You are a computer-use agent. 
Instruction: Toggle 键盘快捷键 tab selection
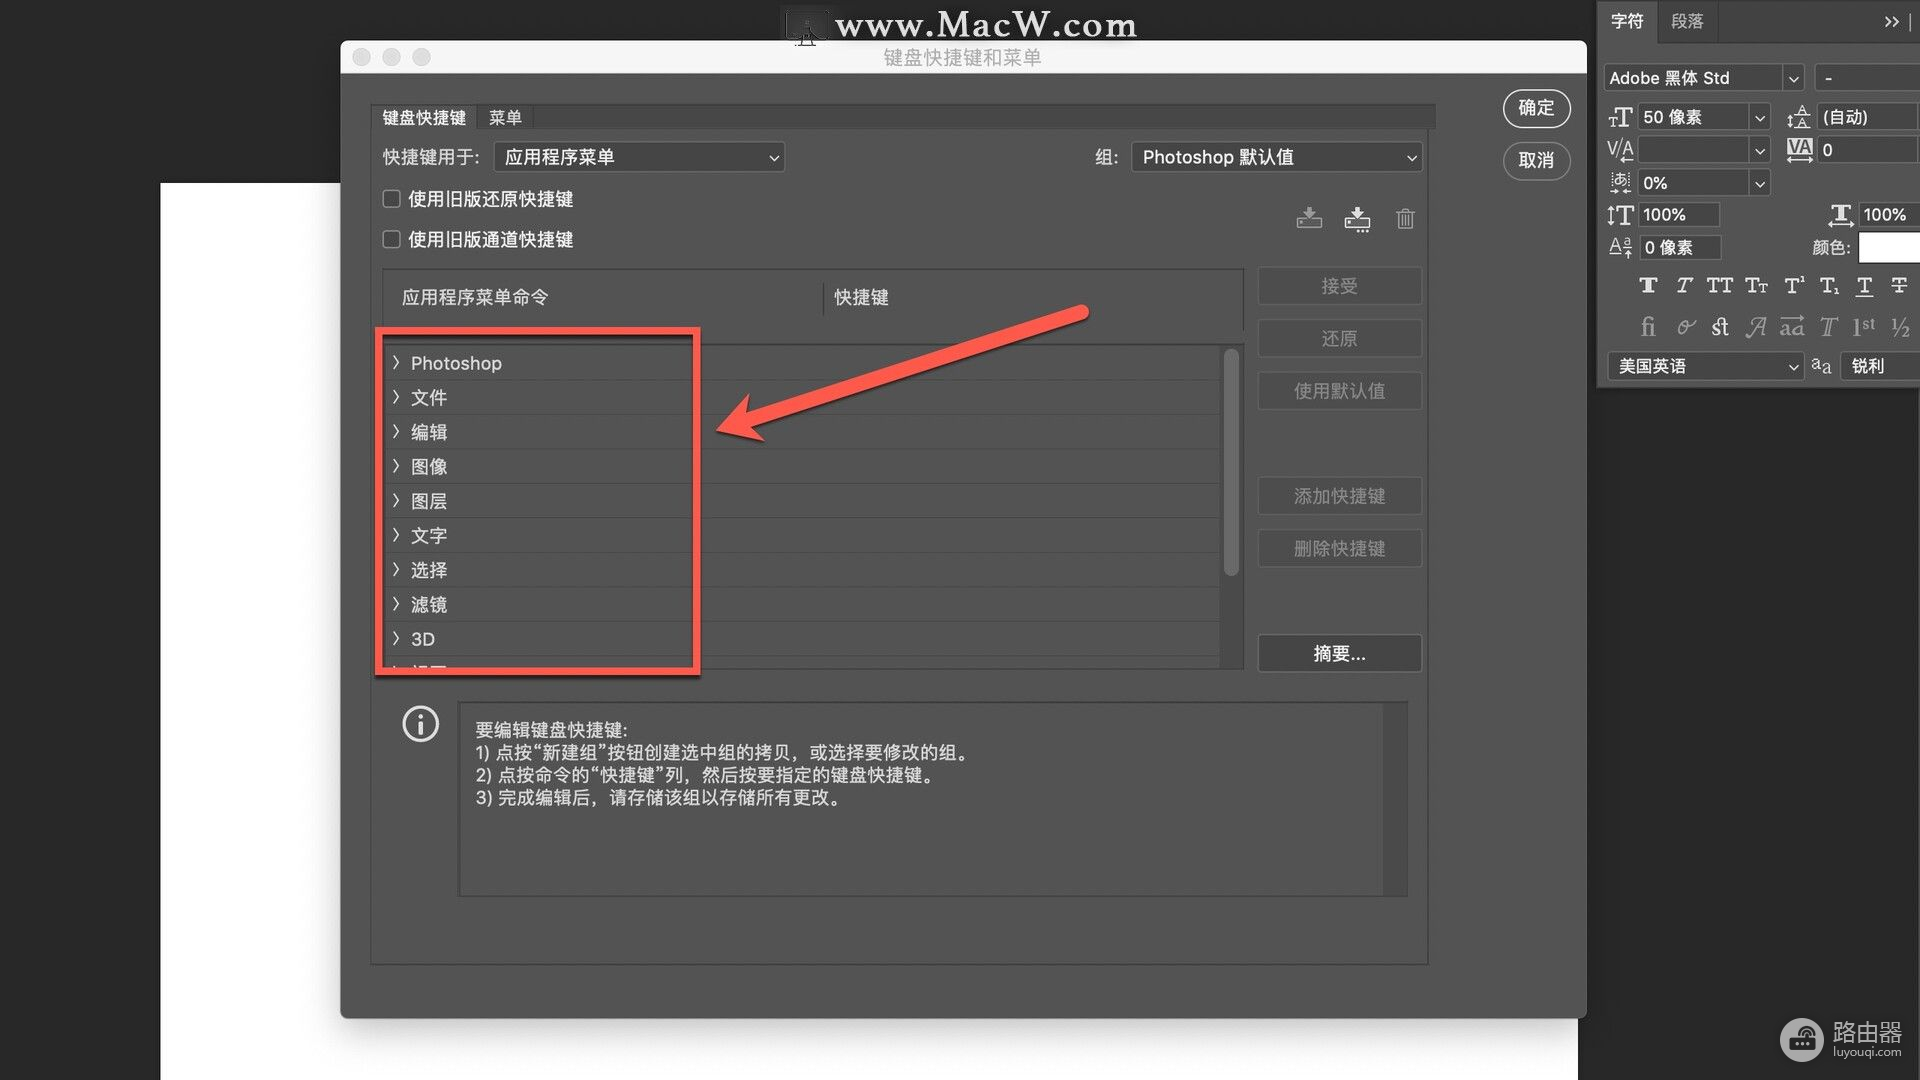pos(425,117)
